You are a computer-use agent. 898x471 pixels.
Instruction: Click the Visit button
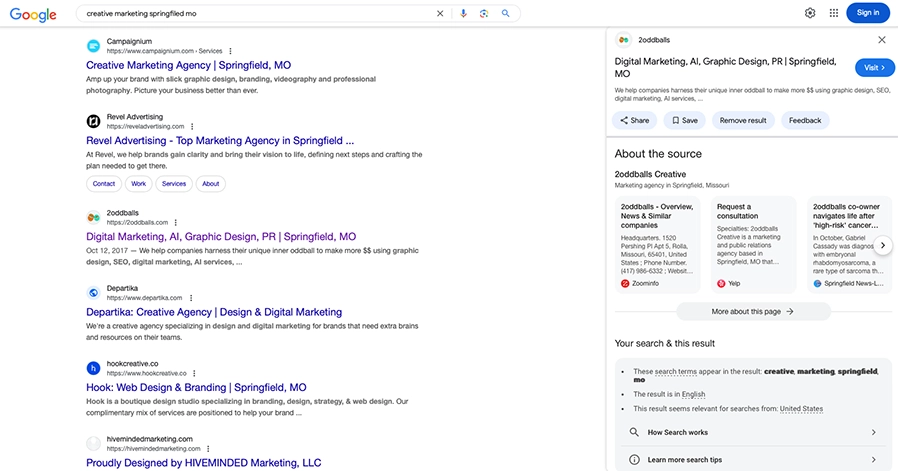click(x=875, y=68)
